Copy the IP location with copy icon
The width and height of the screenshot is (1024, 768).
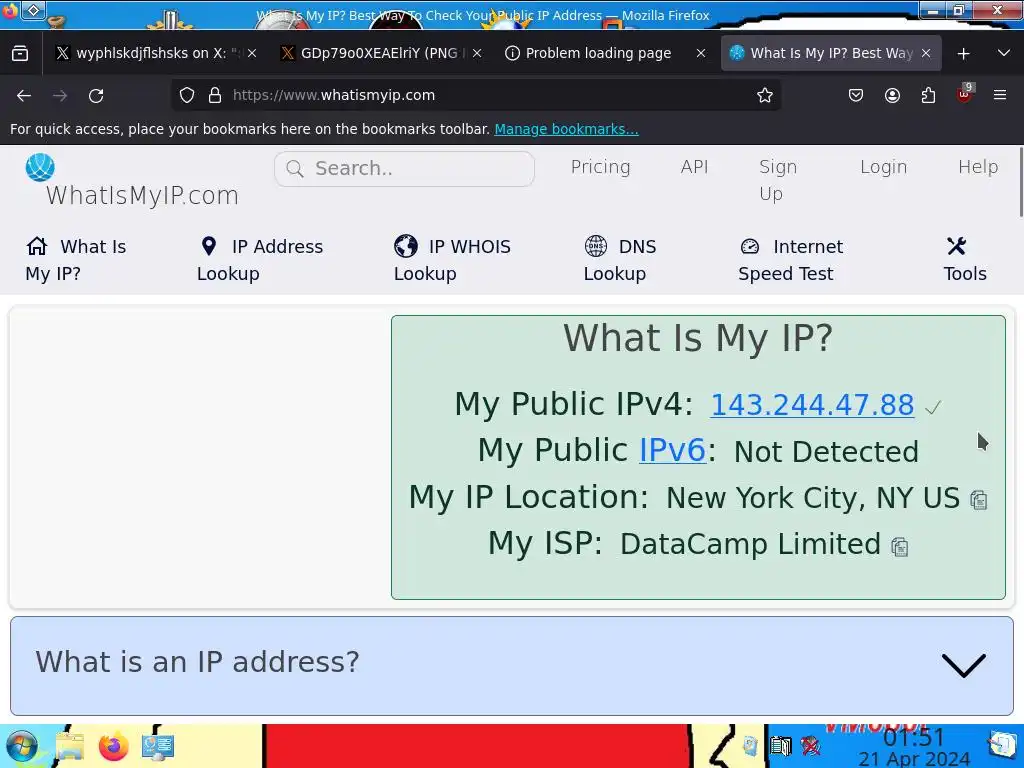click(x=978, y=500)
